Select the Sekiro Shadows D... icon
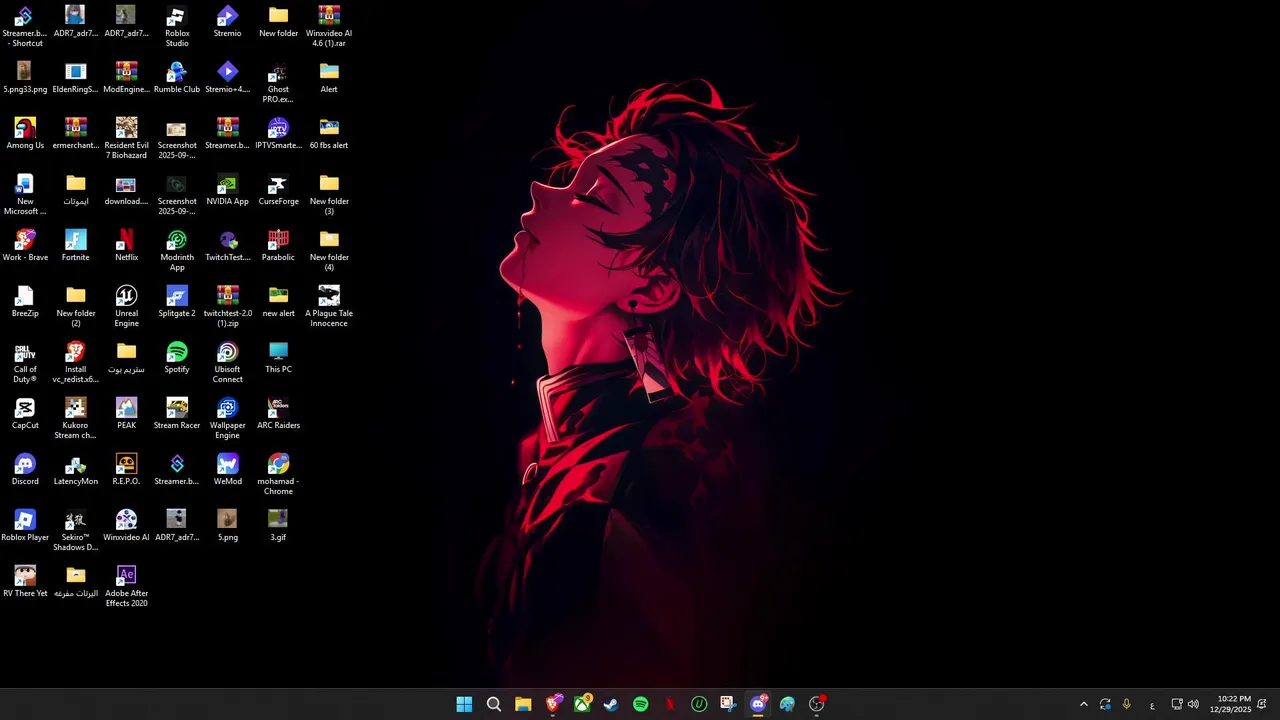This screenshot has width=1280, height=720. click(76, 530)
